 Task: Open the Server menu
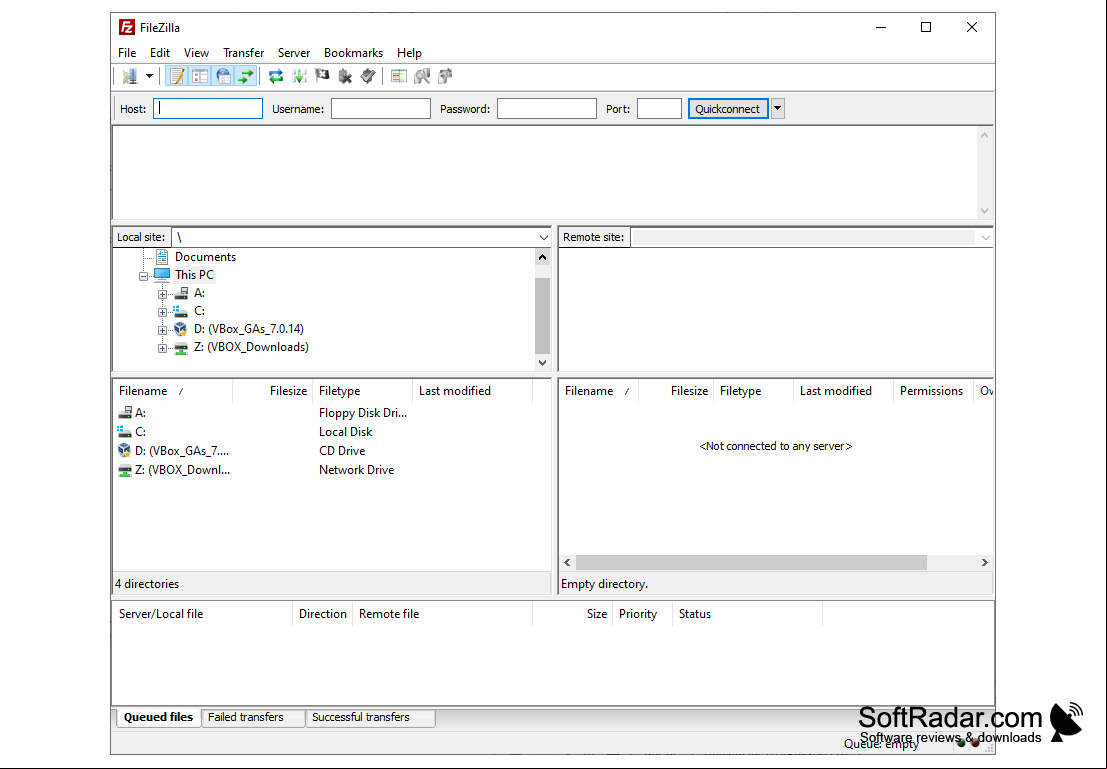coord(294,53)
